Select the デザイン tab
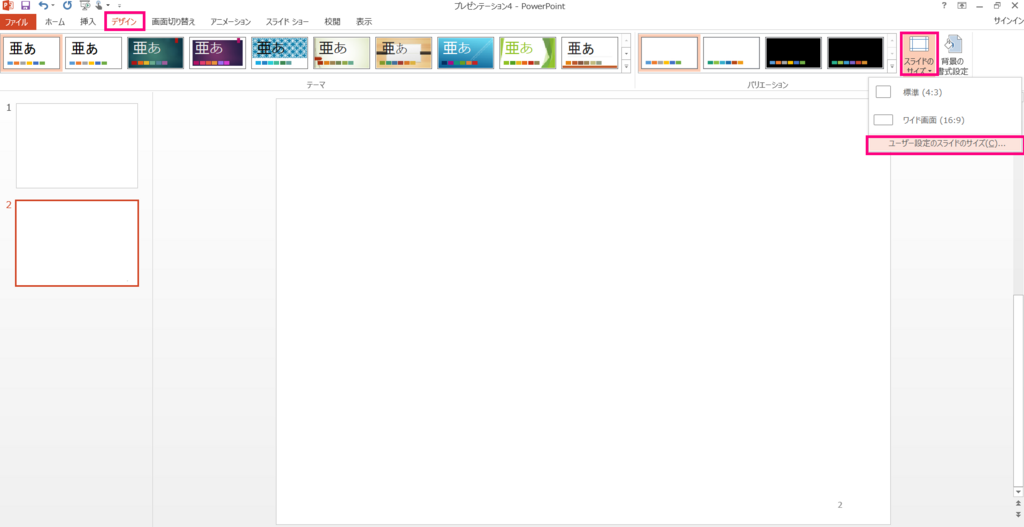Viewport: 1024px width, 527px height. click(x=124, y=22)
